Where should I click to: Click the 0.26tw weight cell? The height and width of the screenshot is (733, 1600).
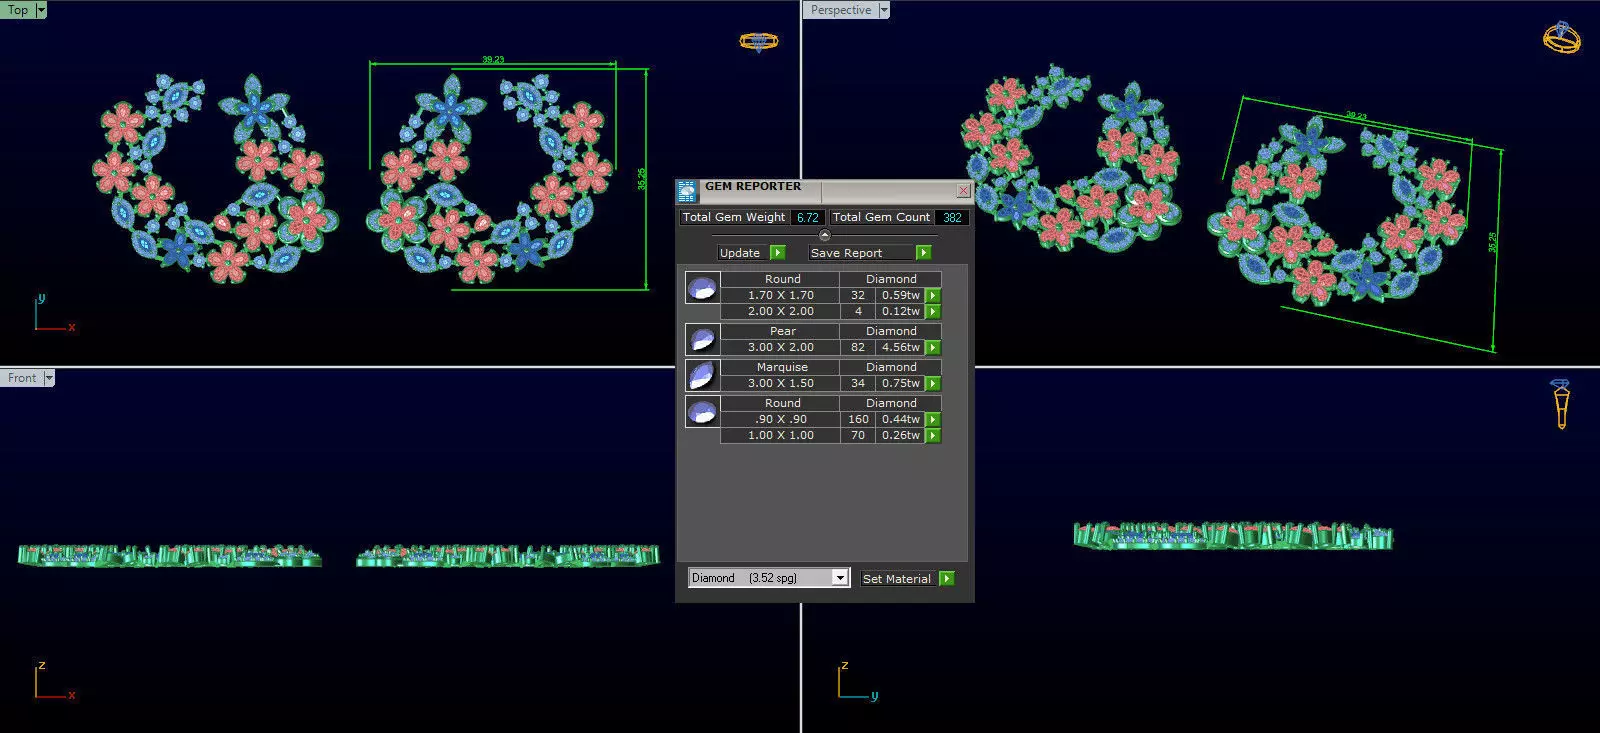click(900, 436)
